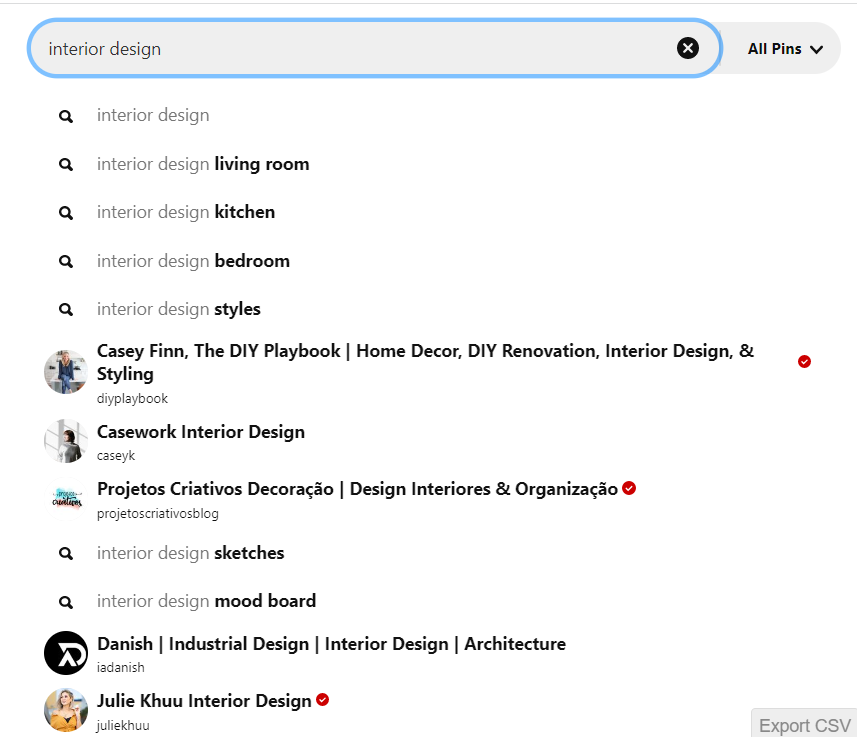Select 'interior design kitchen' suggestion

point(185,212)
